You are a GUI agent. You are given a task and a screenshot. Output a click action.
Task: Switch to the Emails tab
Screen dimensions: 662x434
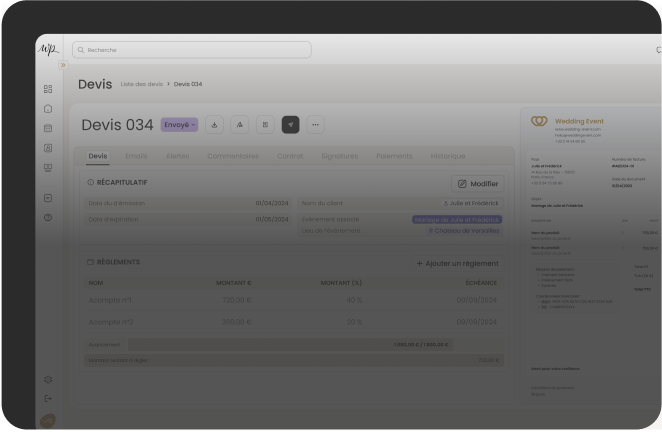(x=136, y=156)
